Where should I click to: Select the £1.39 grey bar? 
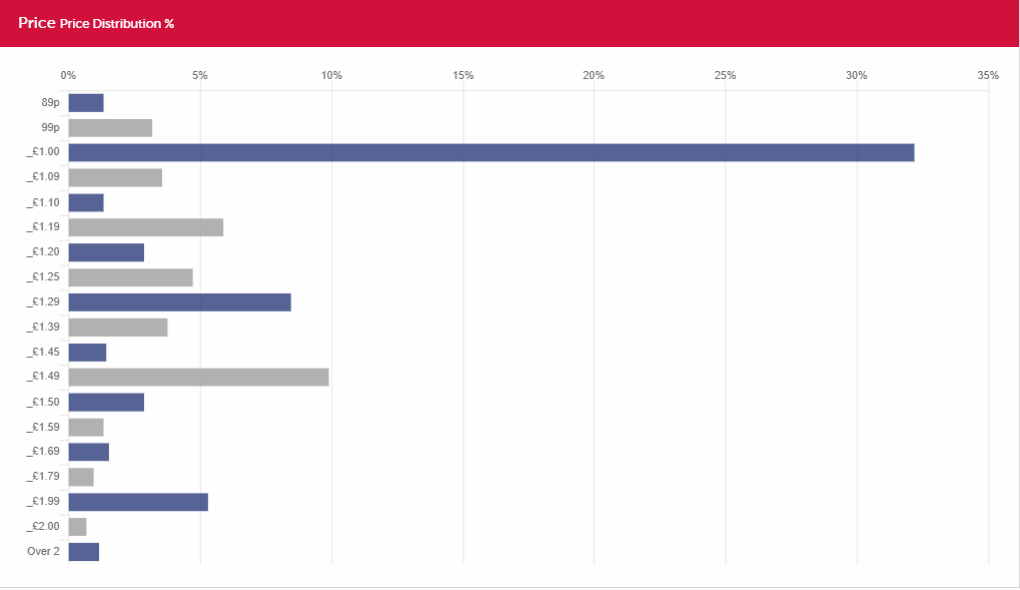coord(118,327)
